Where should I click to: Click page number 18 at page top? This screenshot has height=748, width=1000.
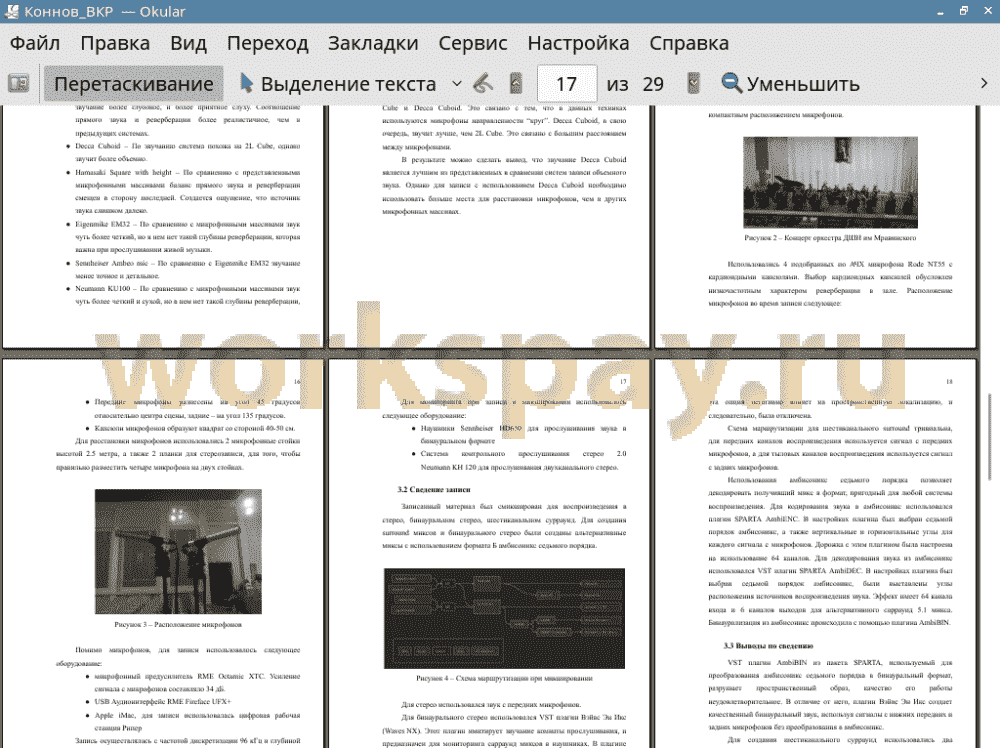point(949,381)
